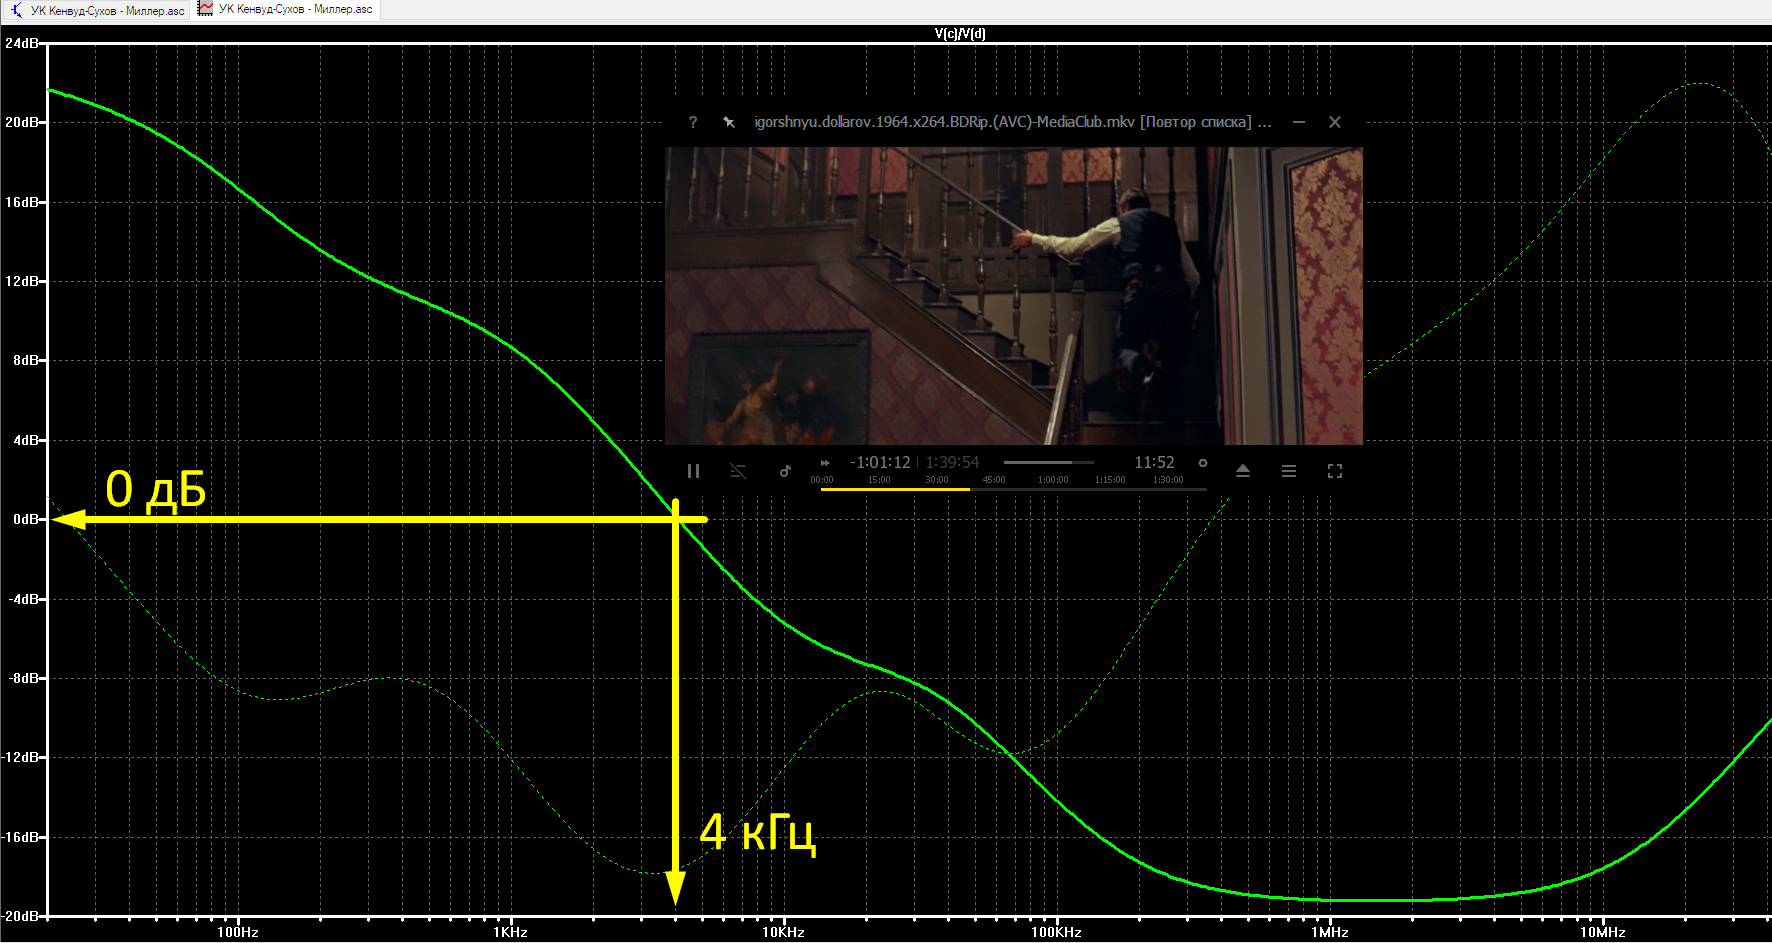Click the small circle icon beside 11:52
This screenshot has width=1772, height=943.
pos(1203,463)
